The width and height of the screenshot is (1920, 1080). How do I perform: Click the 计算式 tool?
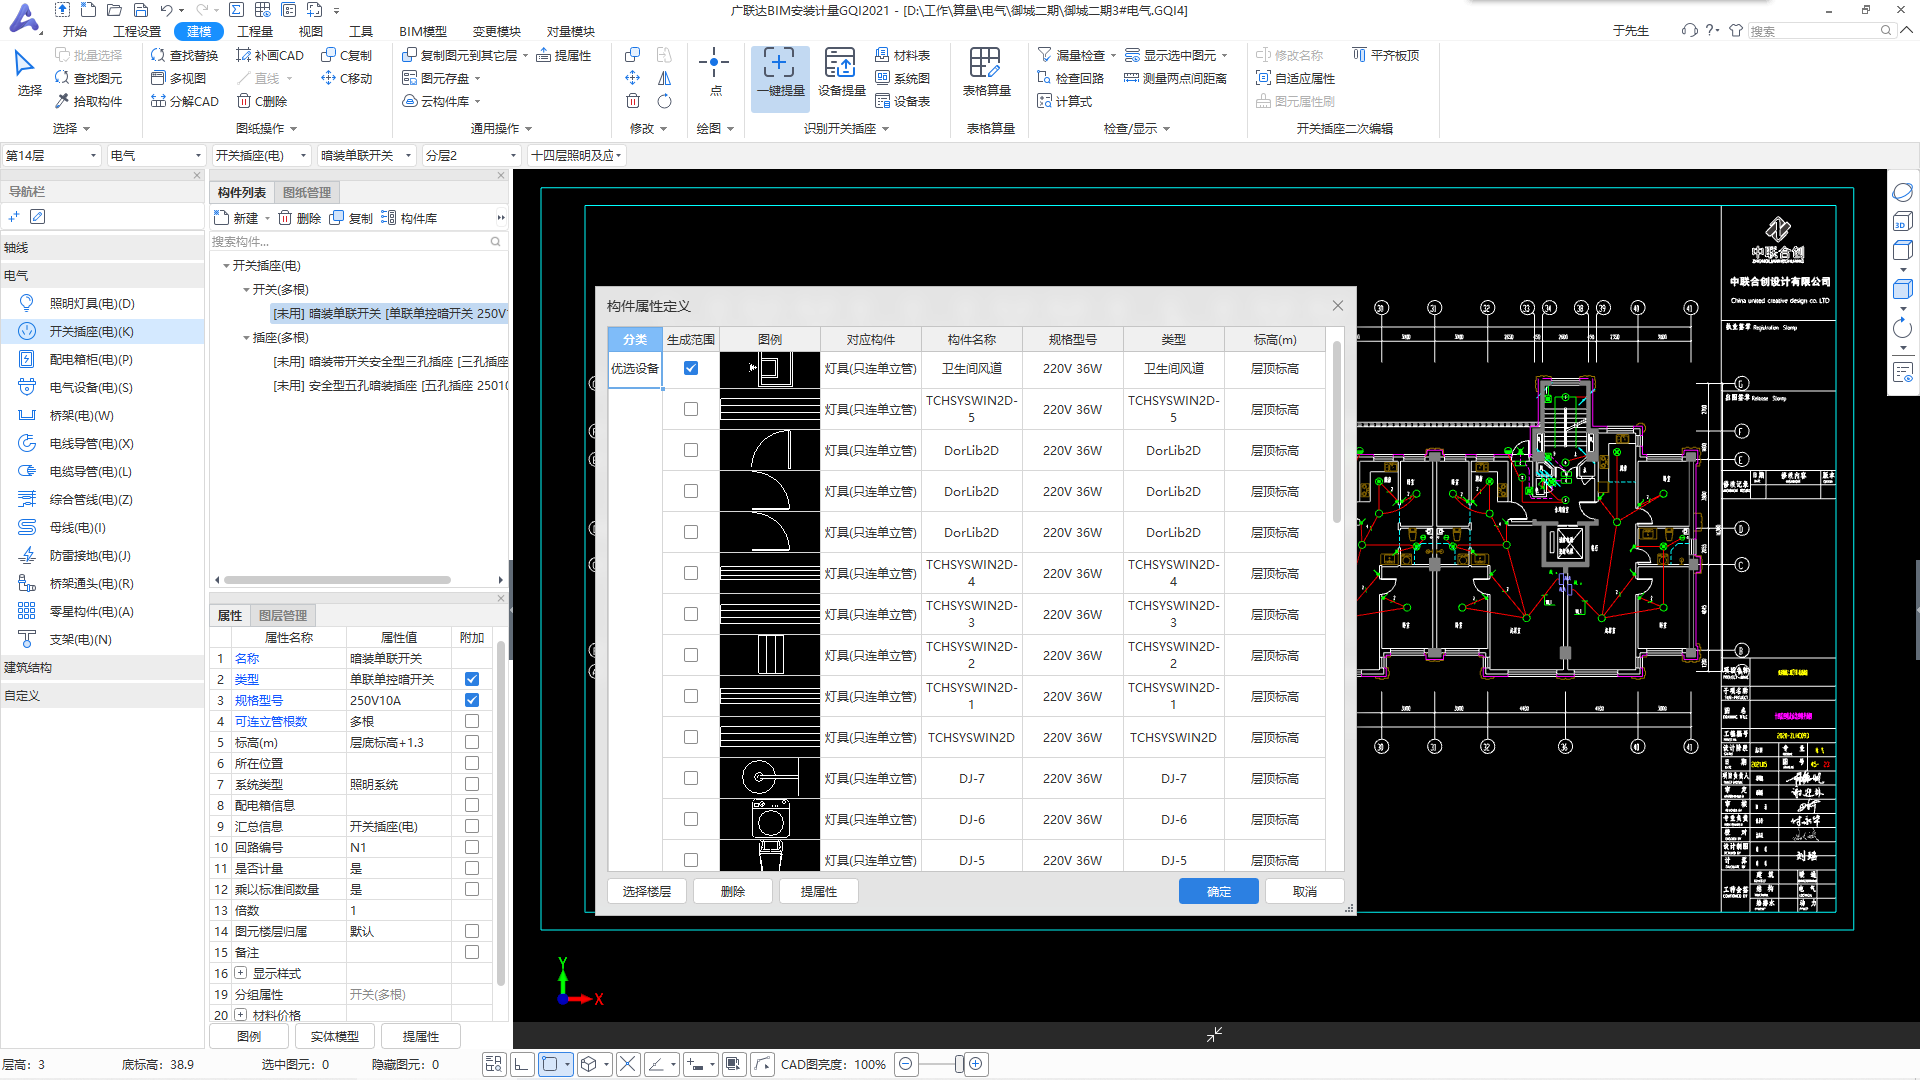(1065, 101)
